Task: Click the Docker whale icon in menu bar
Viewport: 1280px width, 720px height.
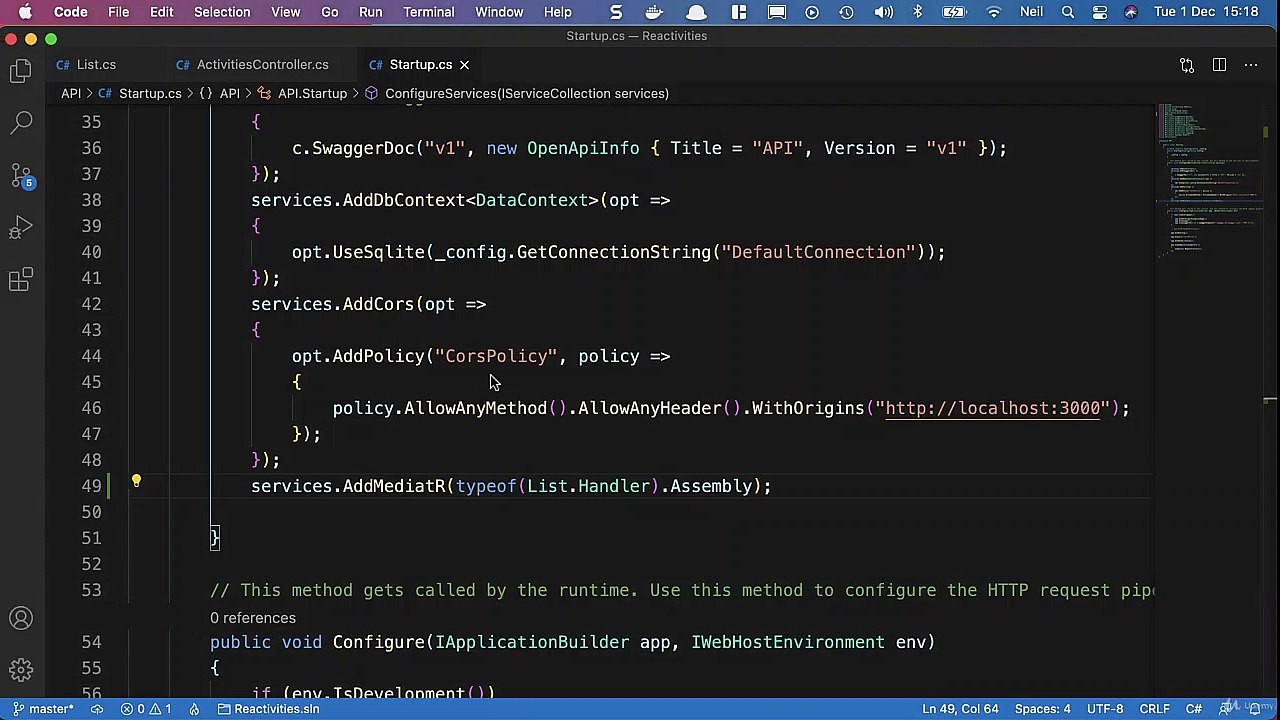Action: [655, 12]
